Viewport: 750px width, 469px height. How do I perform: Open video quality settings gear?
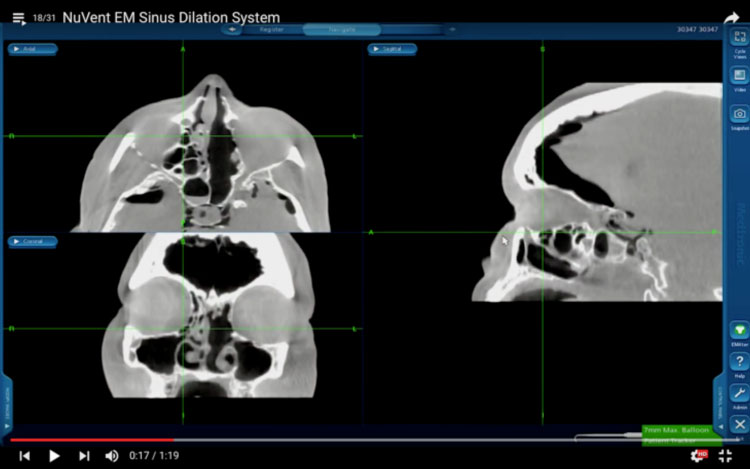tap(698, 455)
